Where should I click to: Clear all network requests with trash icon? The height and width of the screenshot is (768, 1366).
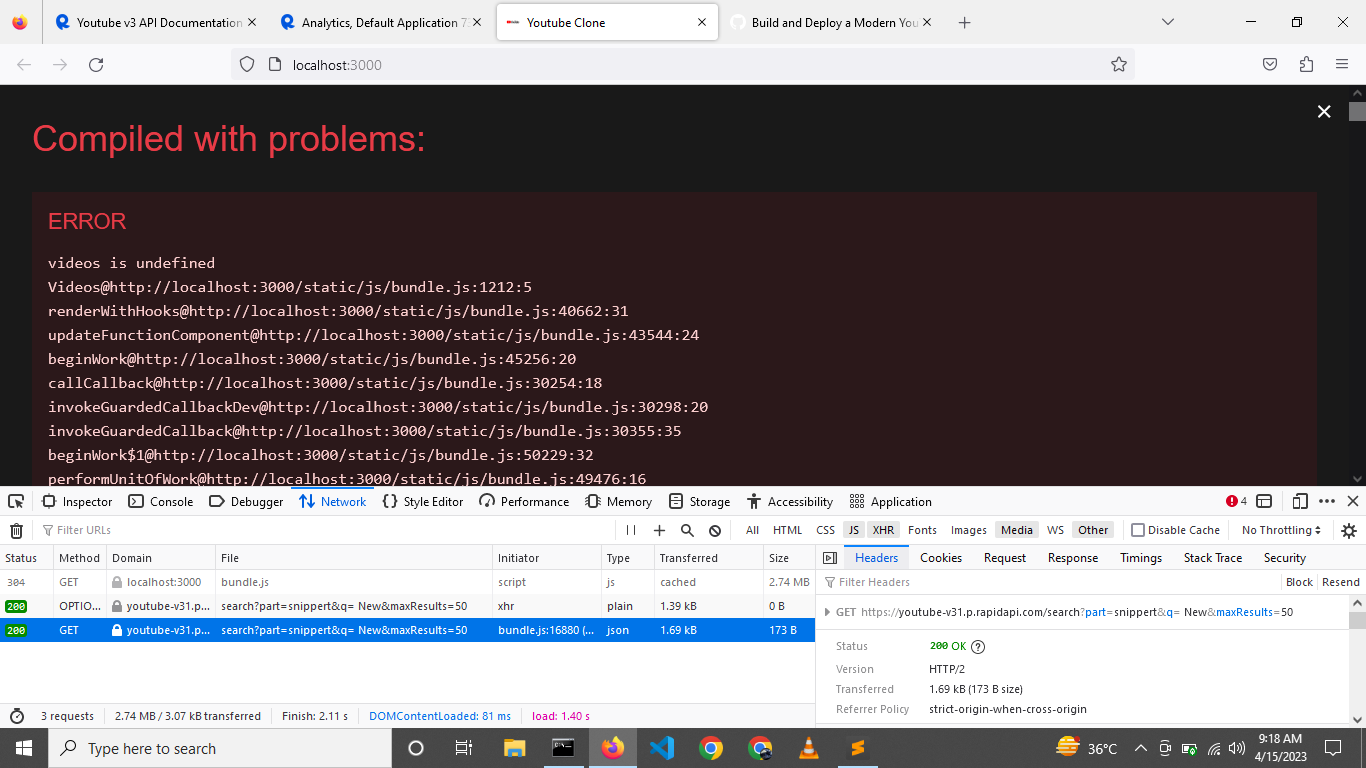click(x=16, y=530)
